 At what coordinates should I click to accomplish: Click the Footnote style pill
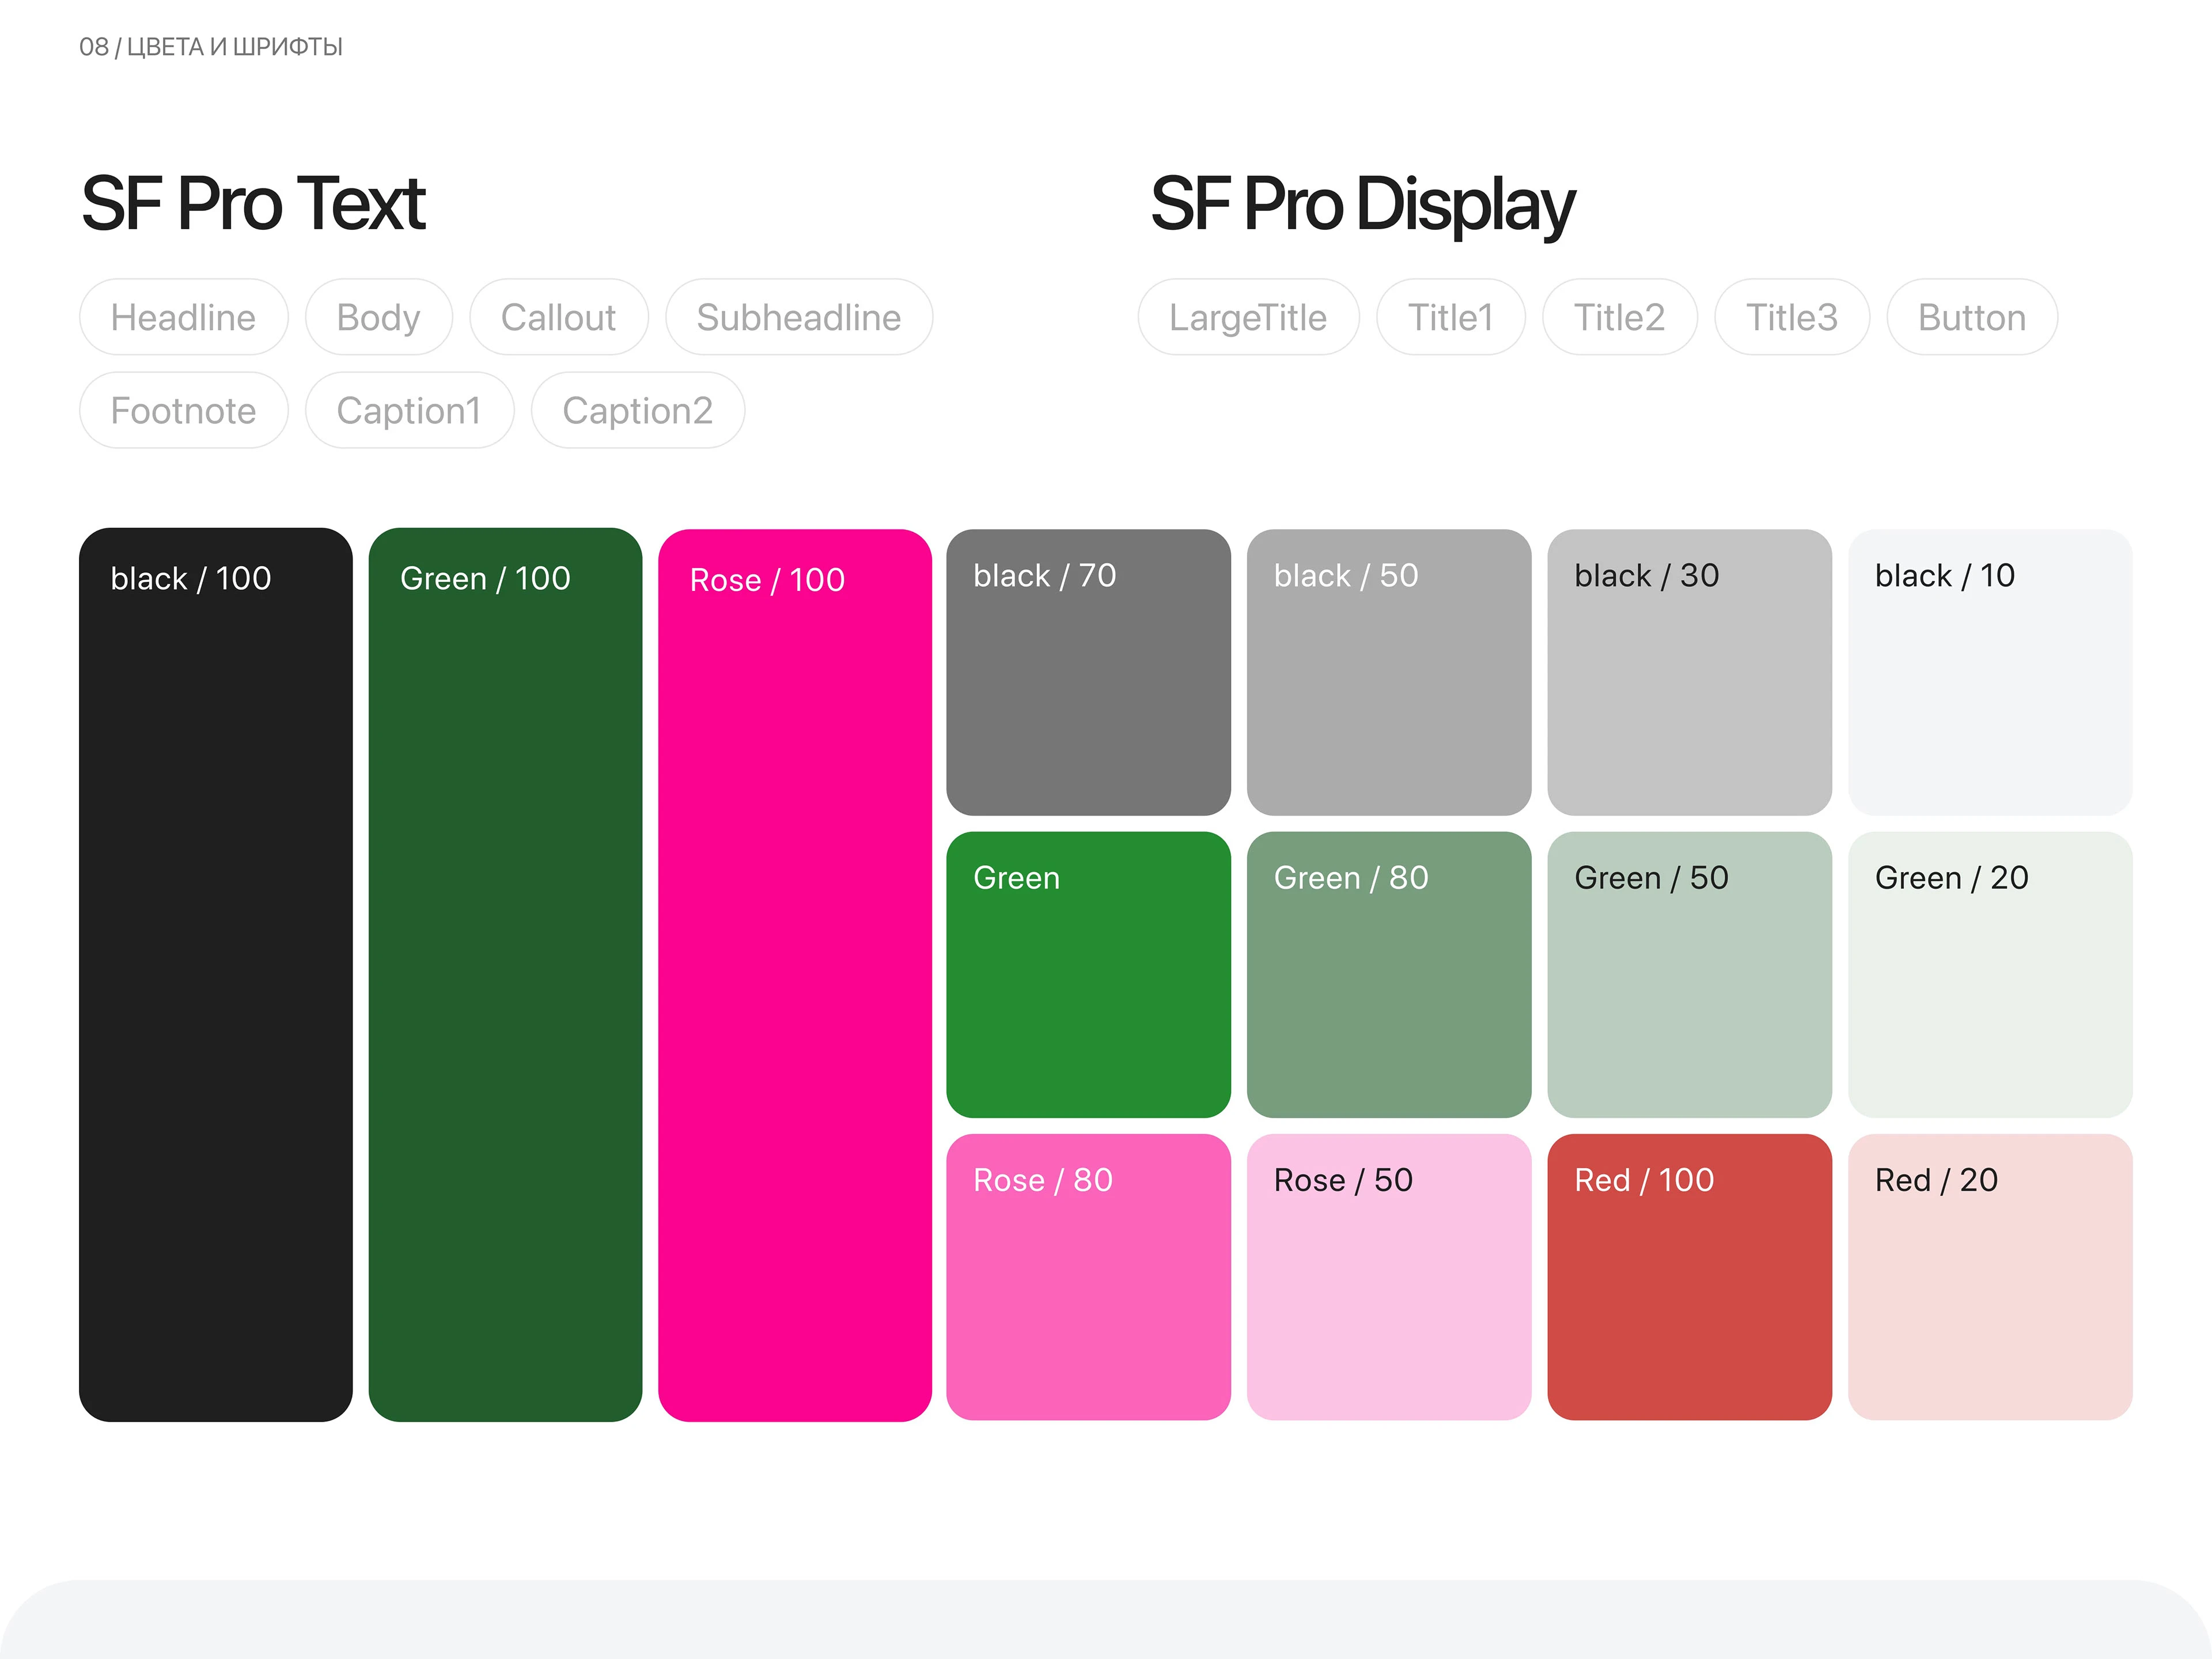coord(183,410)
